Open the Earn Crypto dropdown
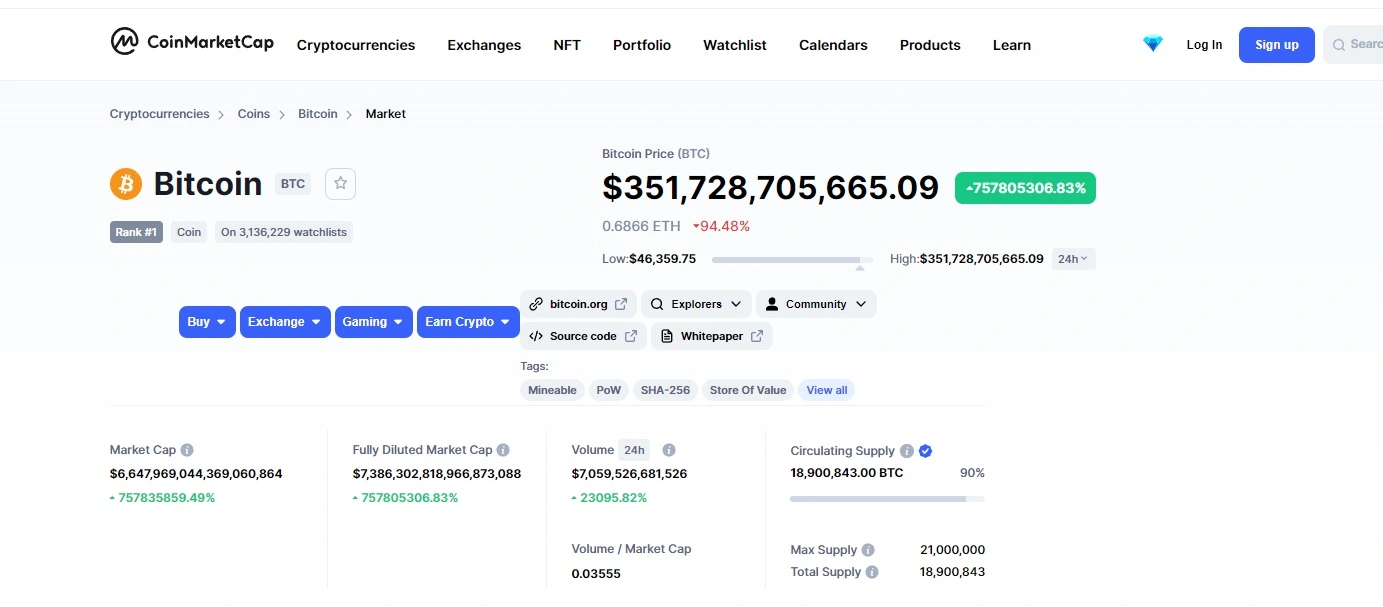 tap(468, 322)
